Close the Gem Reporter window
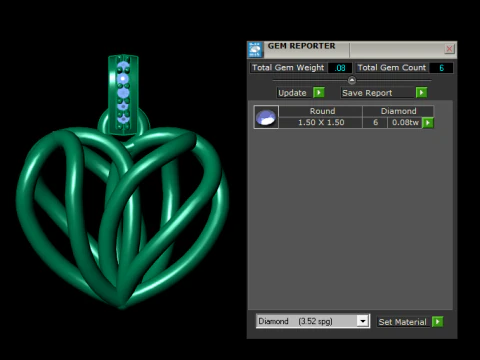Screen dimensions: 480x360 coord(449,49)
